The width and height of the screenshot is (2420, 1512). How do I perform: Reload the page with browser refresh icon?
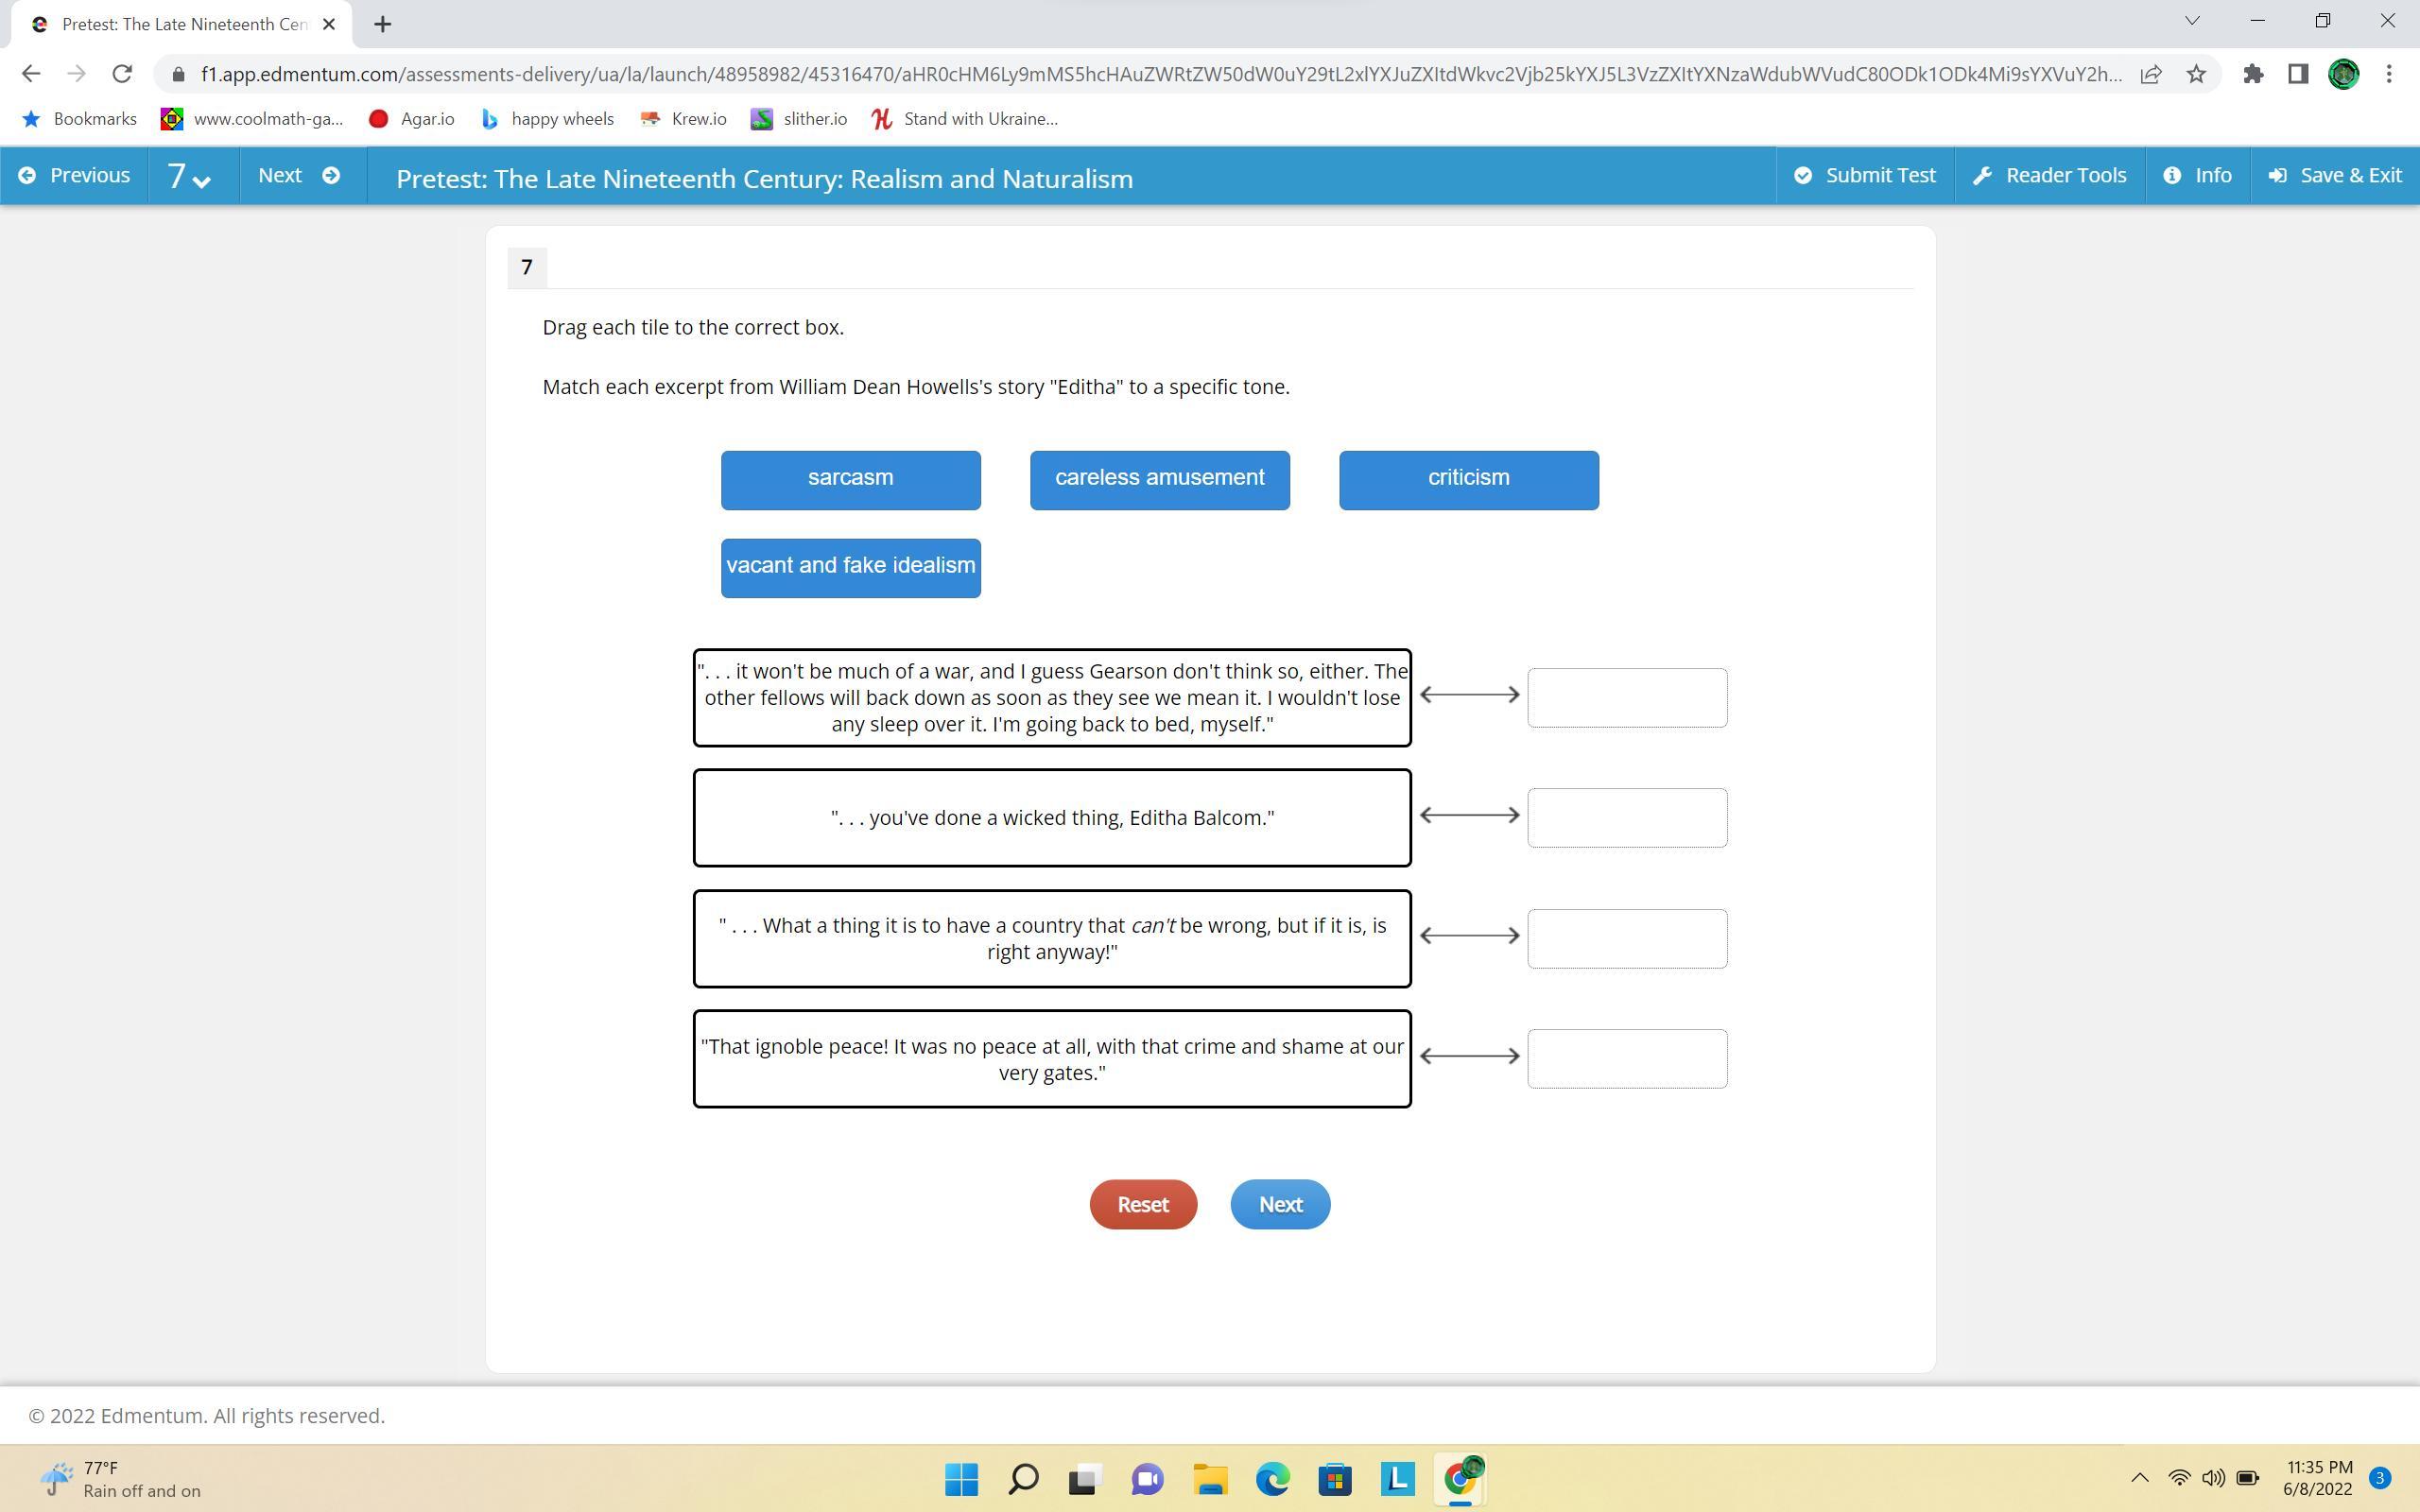pos(122,74)
